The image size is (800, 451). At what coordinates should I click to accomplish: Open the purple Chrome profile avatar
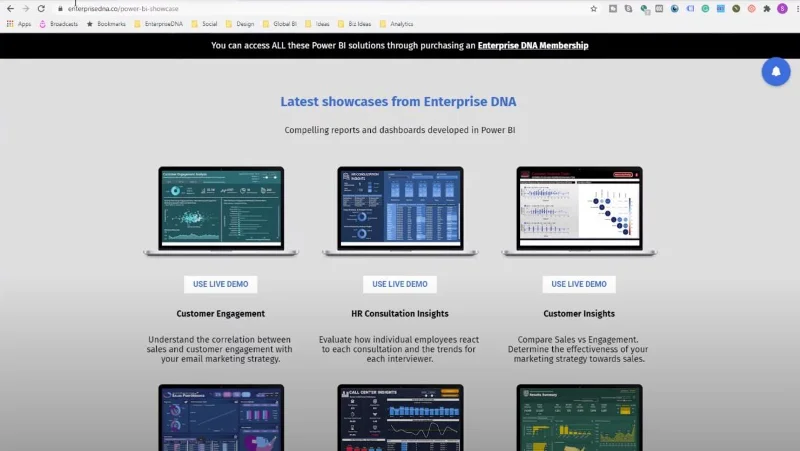pyautogui.click(x=782, y=9)
